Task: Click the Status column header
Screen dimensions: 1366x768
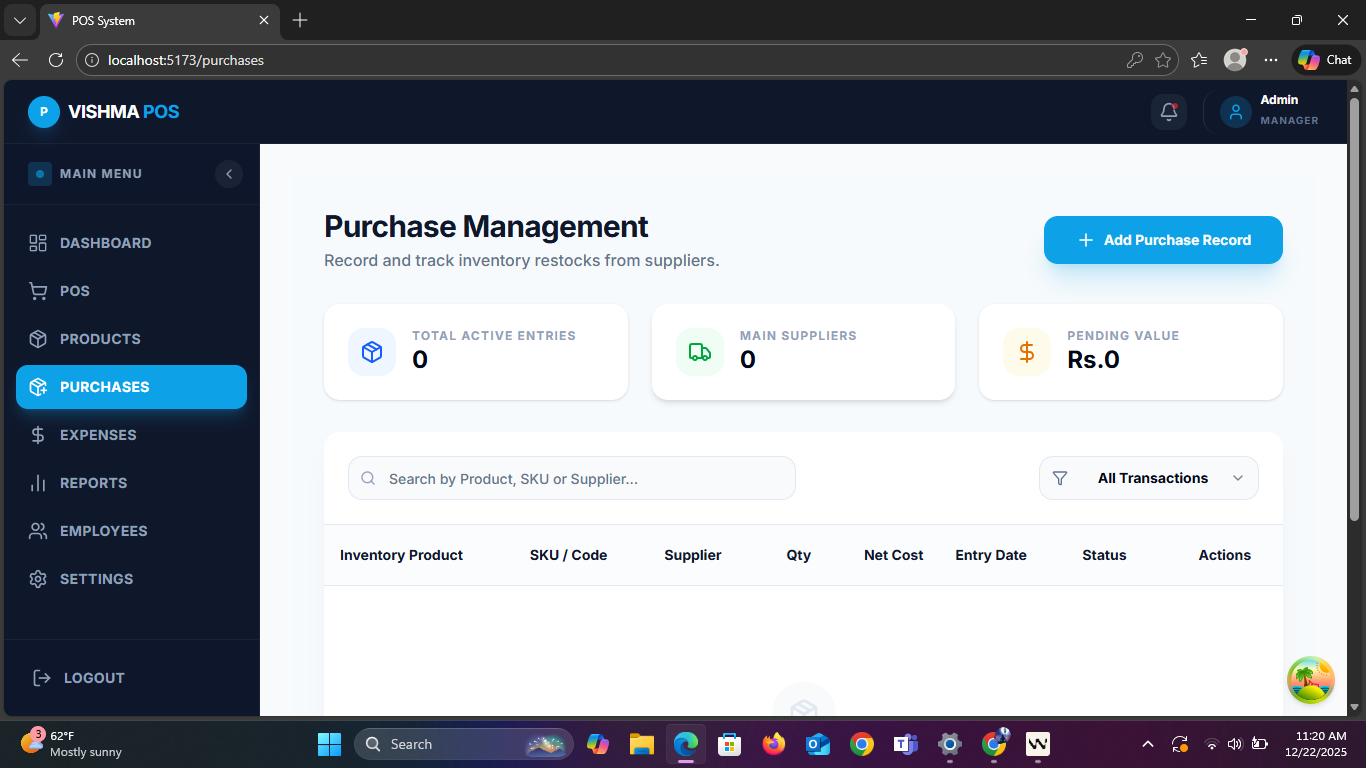Action: (1104, 555)
